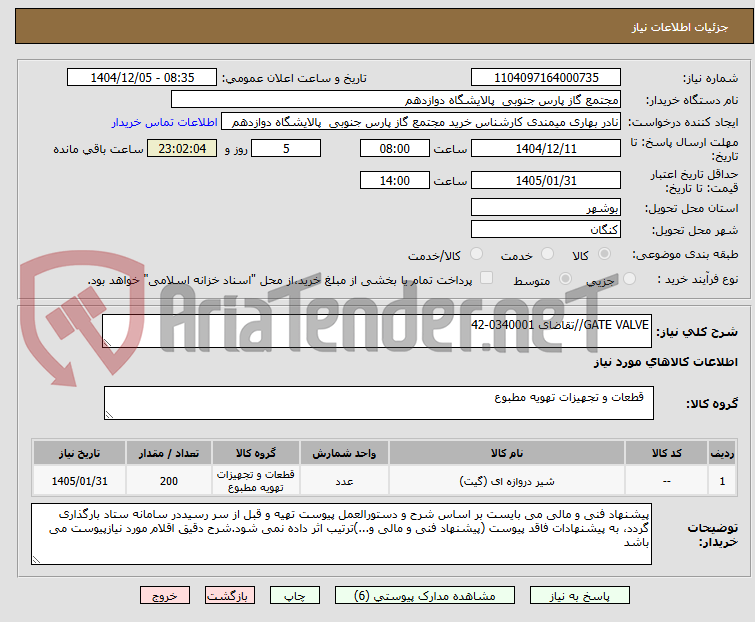Click the response deadline date 1404/12/11

546,149
